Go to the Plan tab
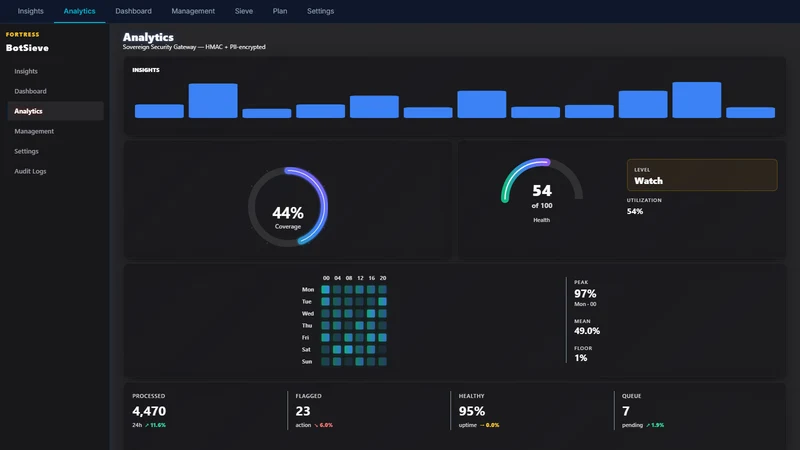 (280, 11)
